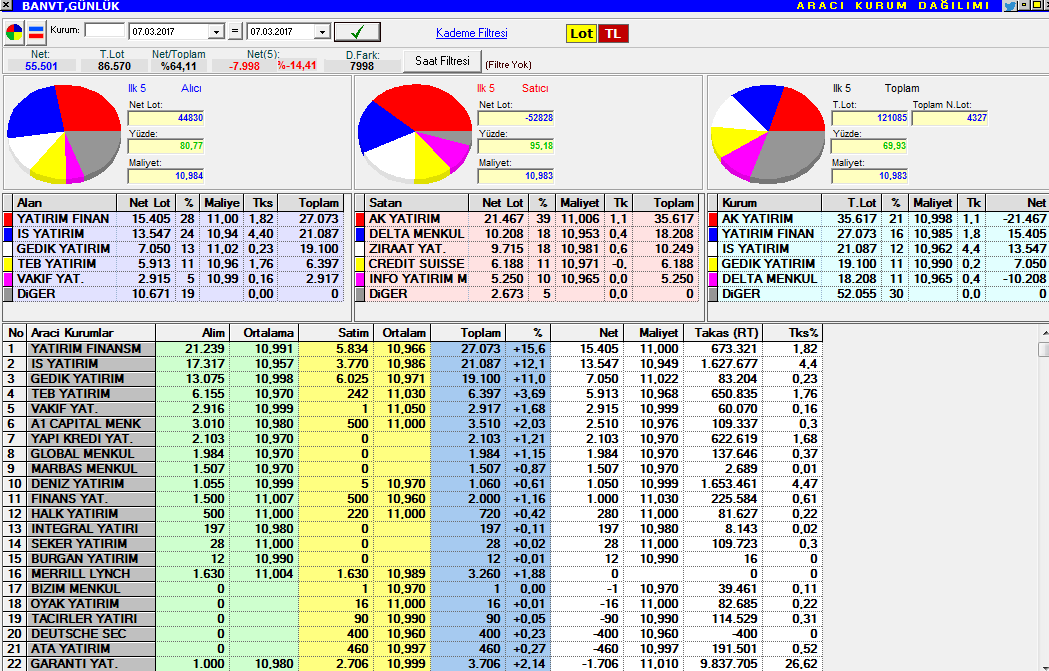Select the BIZIM MENKUL row
The width and height of the screenshot is (1049, 671).
tap(413, 589)
